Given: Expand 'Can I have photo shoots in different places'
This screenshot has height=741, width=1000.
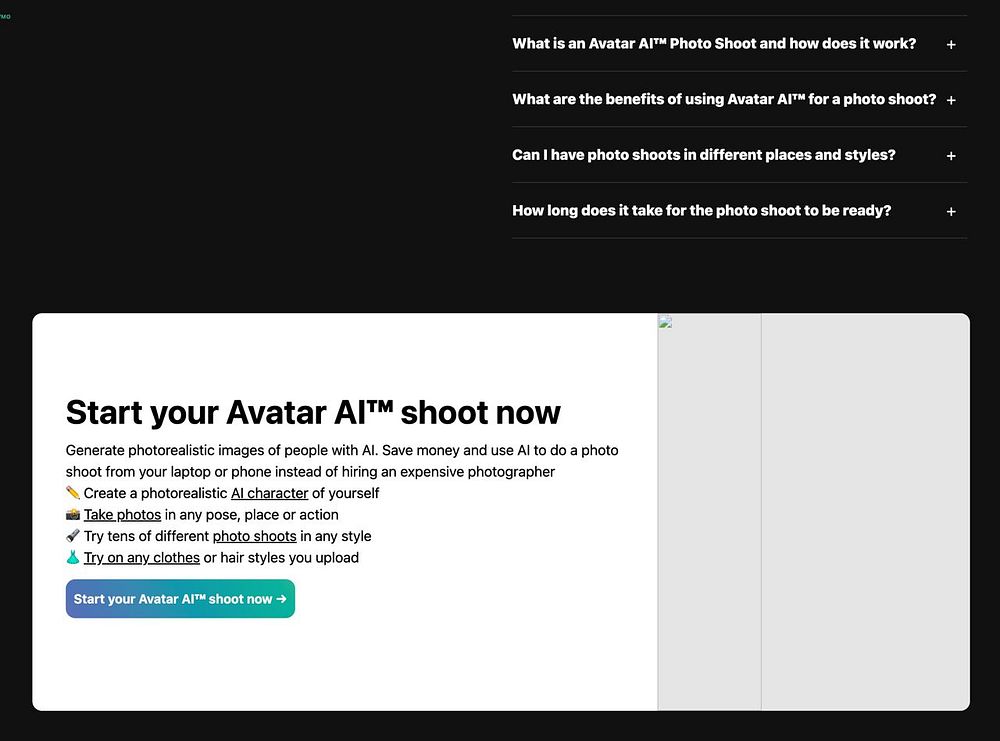Looking at the screenshot, I should point(739,155).
